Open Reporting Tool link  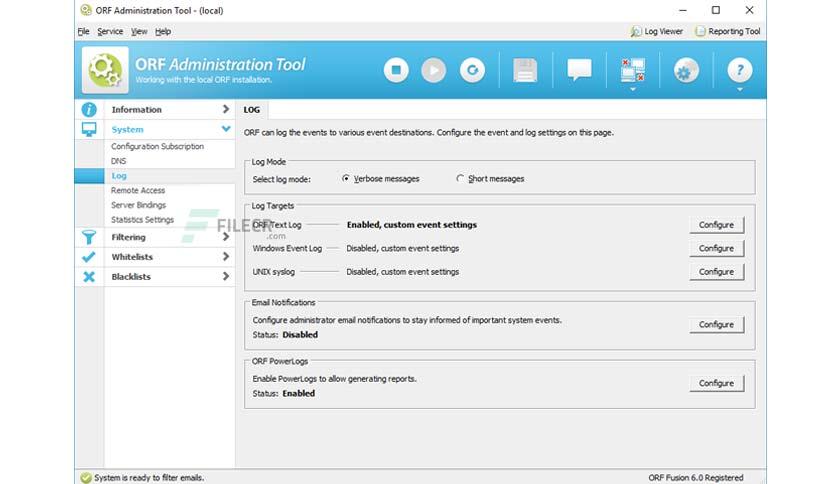734,31
